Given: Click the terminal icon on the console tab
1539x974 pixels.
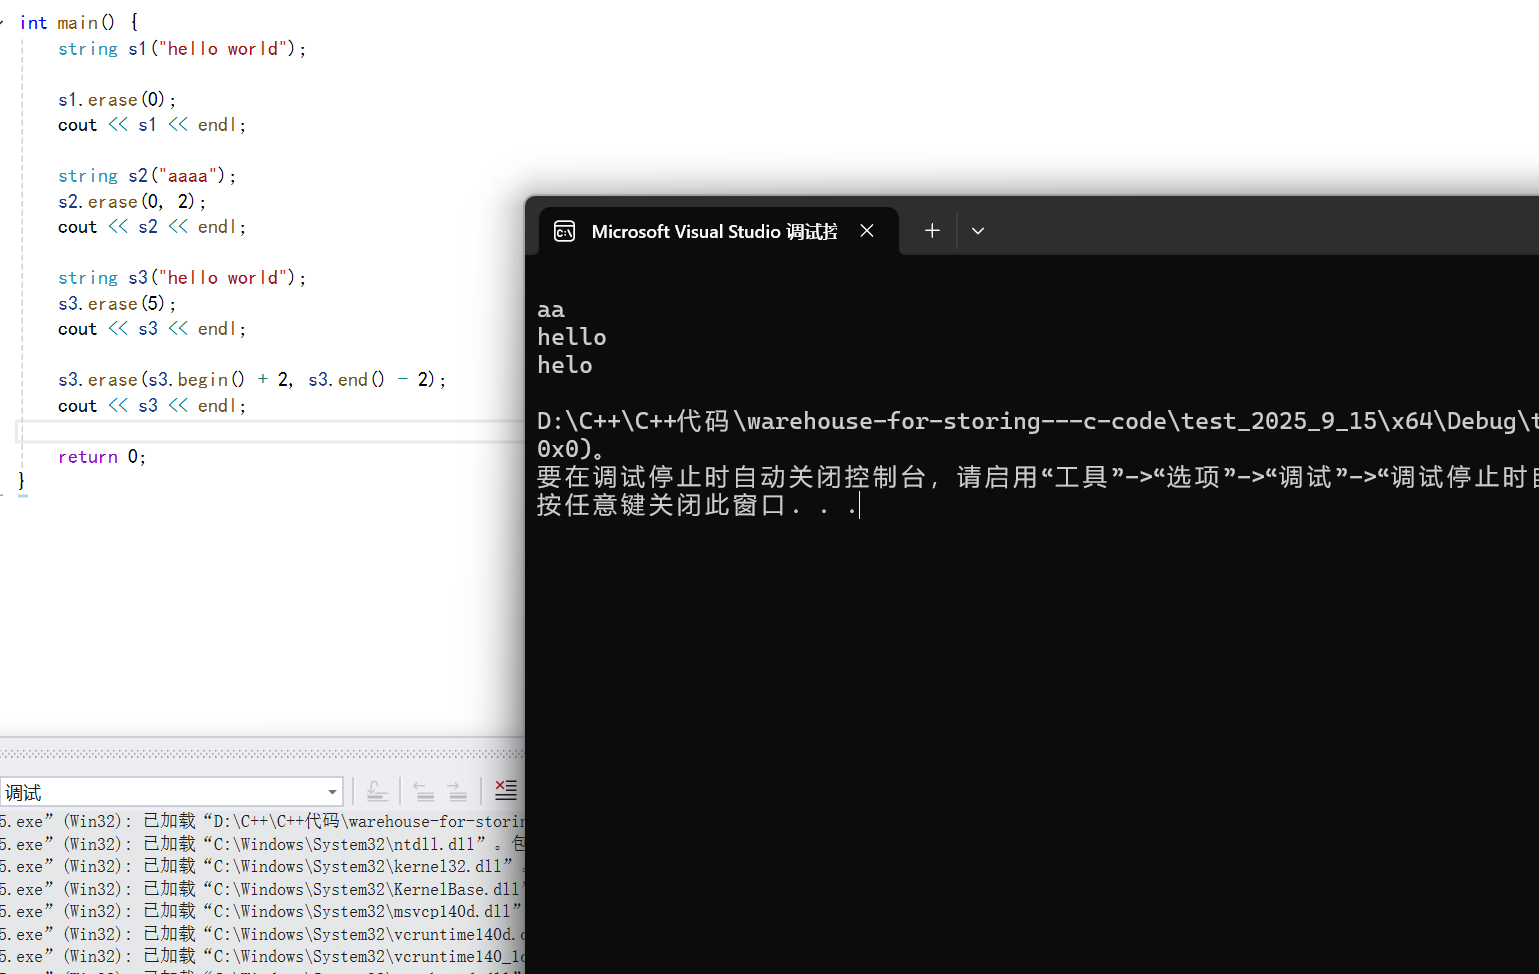Looking at the screenshot, I should pyautogui.click(x=564, y=231).
